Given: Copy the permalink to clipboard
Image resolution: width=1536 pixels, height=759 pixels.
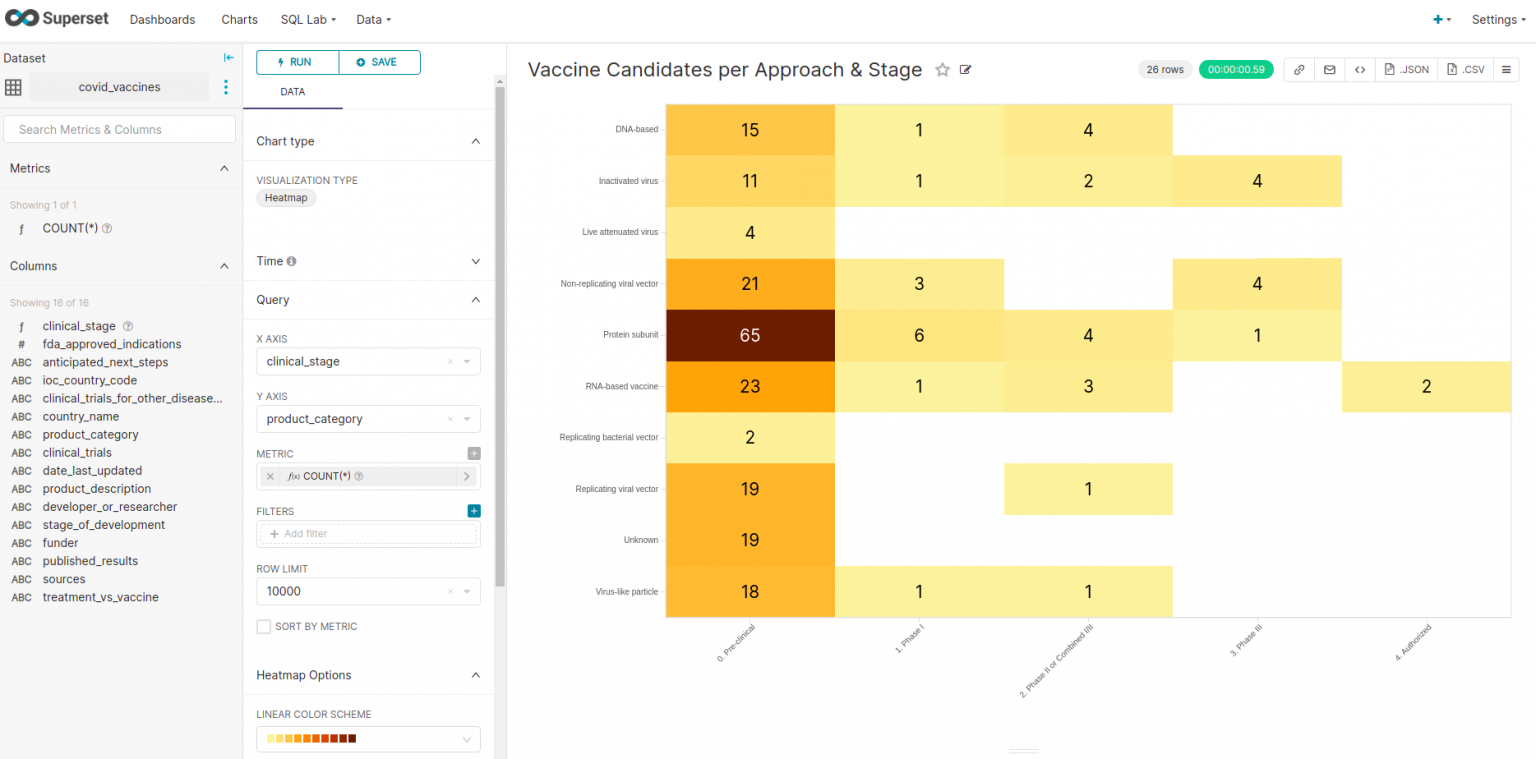Looking at the screenshot, I should click(x=1298, y=69).
